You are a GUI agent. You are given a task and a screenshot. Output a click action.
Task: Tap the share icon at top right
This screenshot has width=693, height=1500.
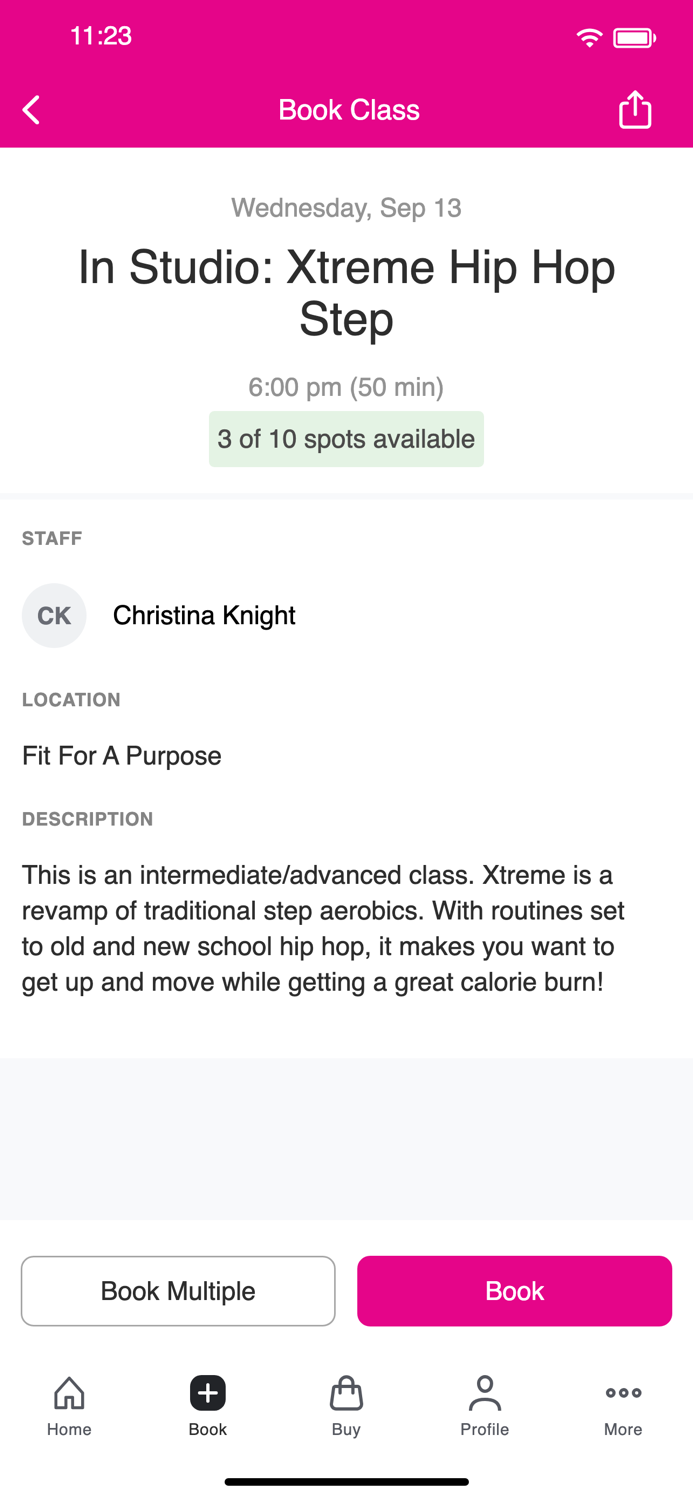tap(635, 109)
